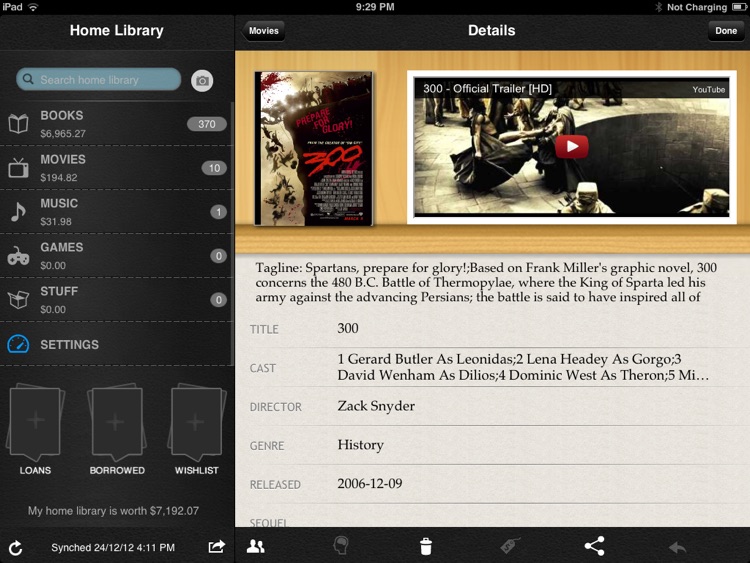Tap the Genre value History
Image resolution: width=750 pixels, height=563 pixels.
(x=361, y=445)
